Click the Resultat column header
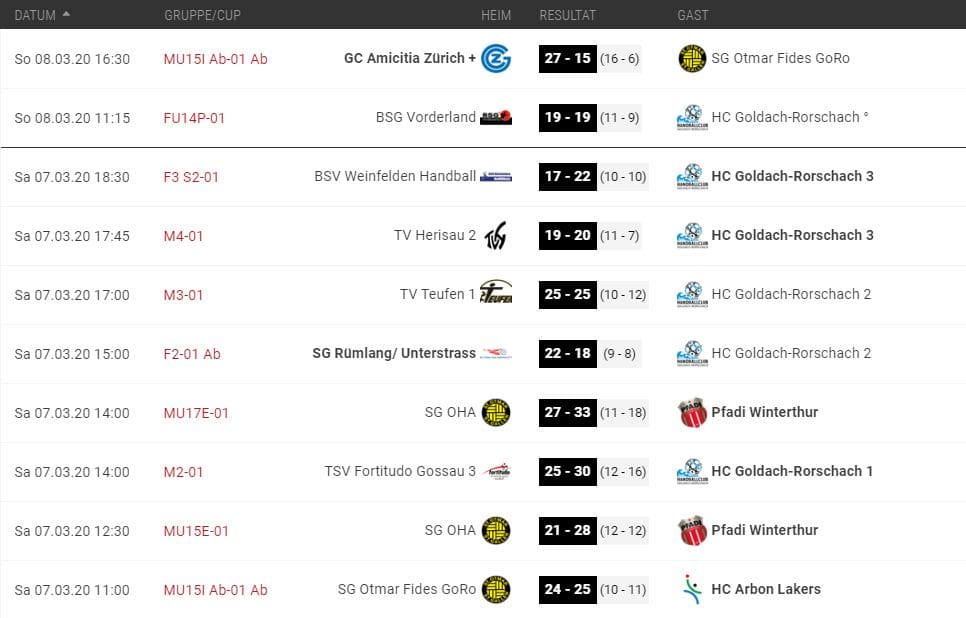The height and width of the screenshot is (618, 966). coord(567,15)
